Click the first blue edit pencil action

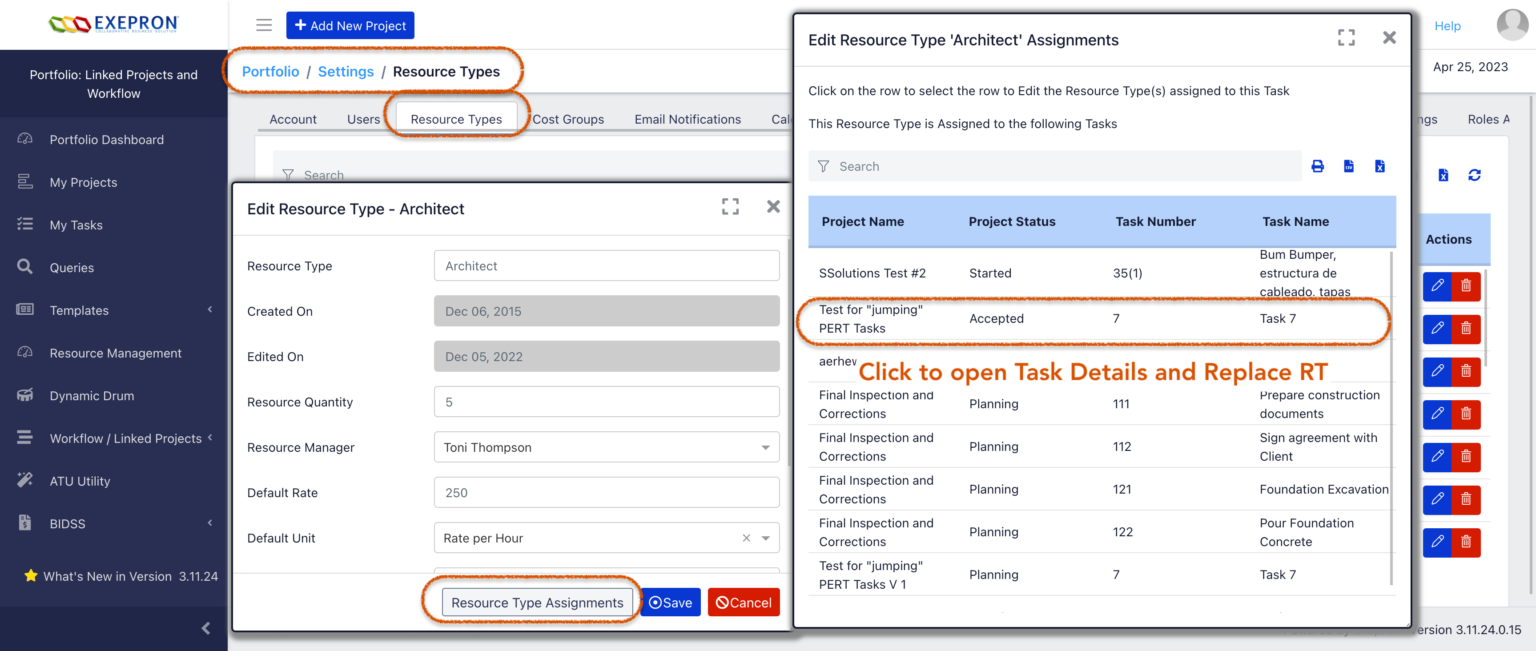tap(1437, 285)
